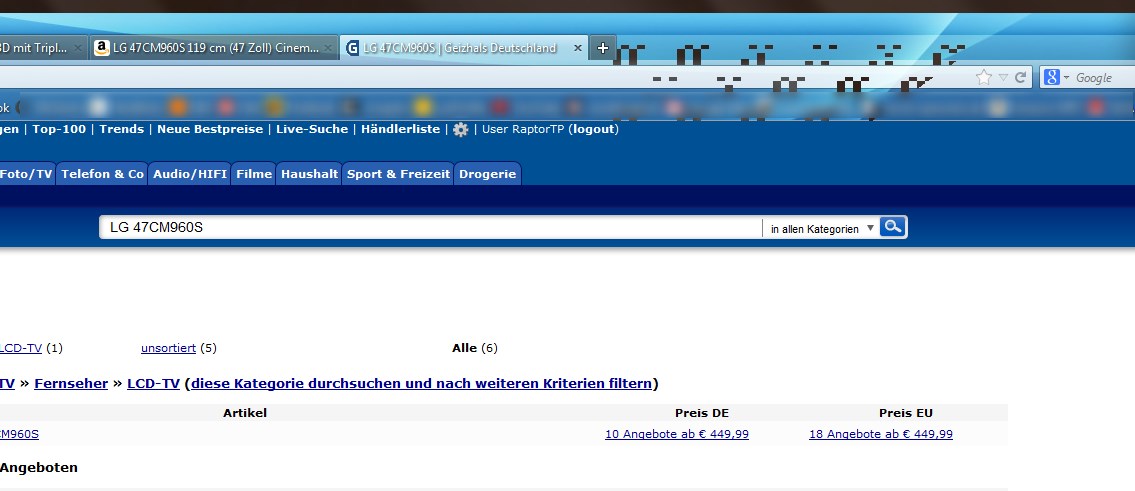Log out of user RaptorTP
1135x491 pixels.
point(594,130)
